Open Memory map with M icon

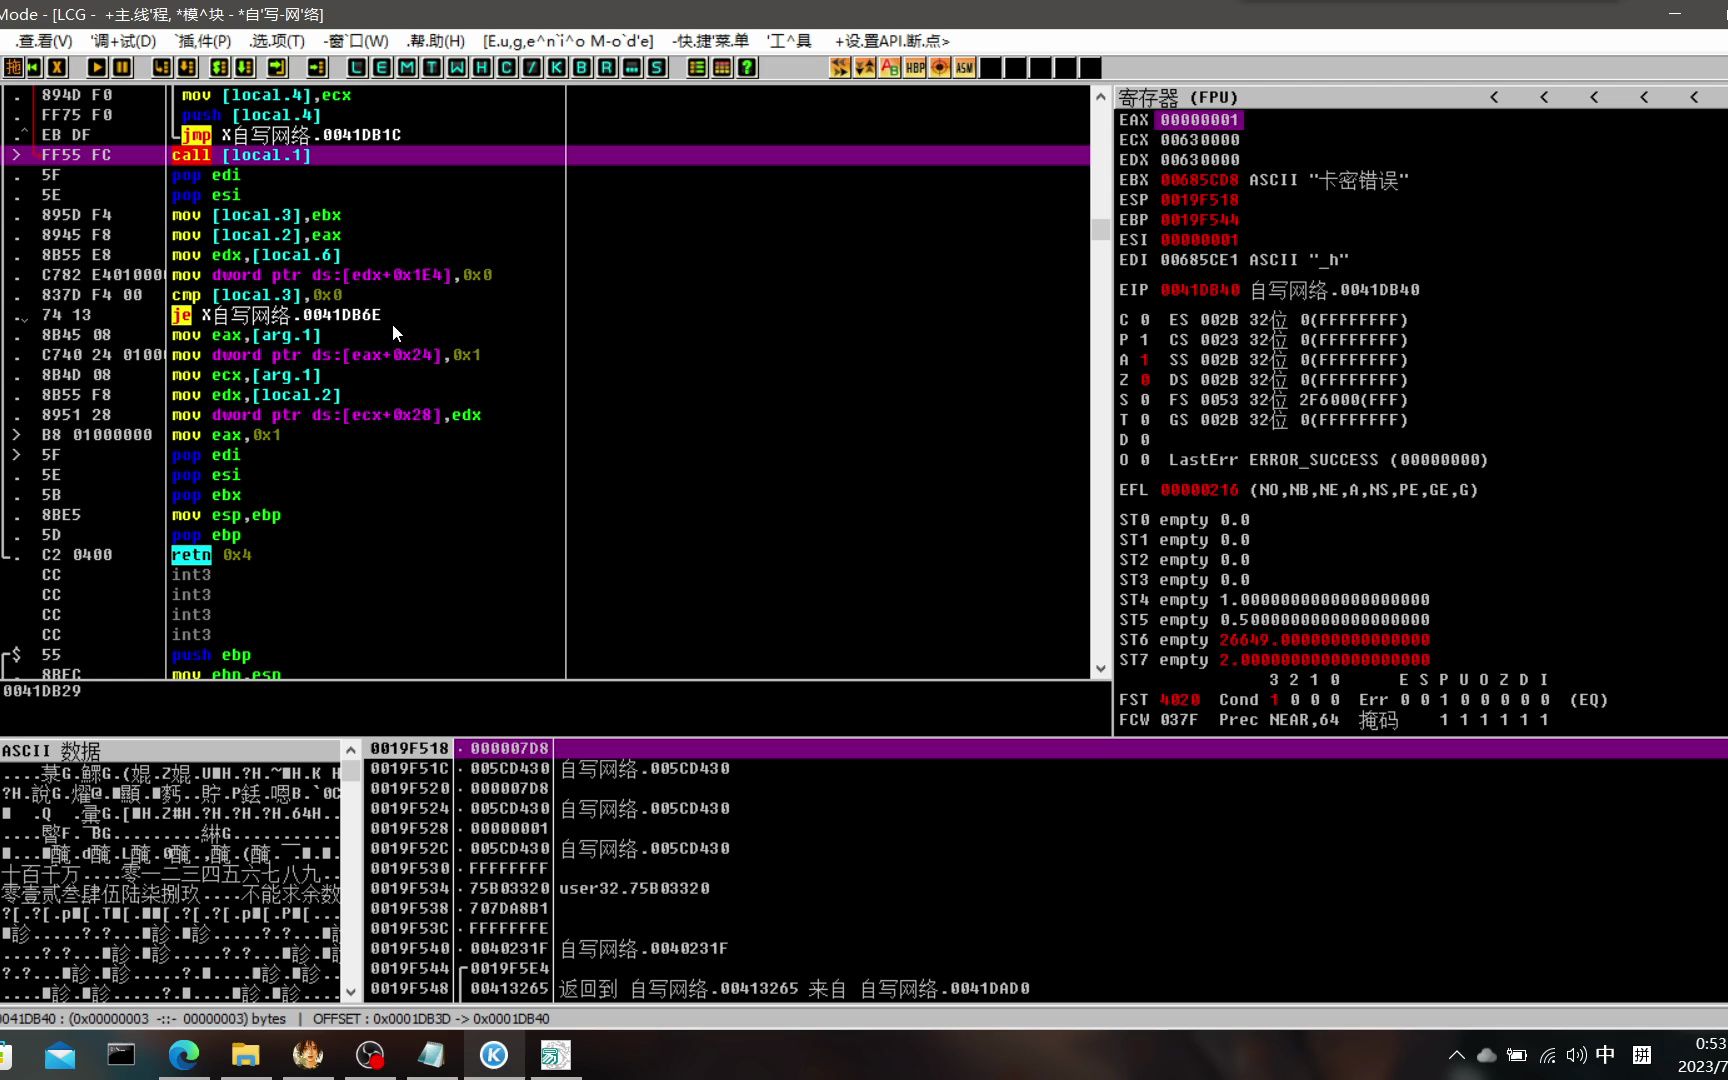407,67
